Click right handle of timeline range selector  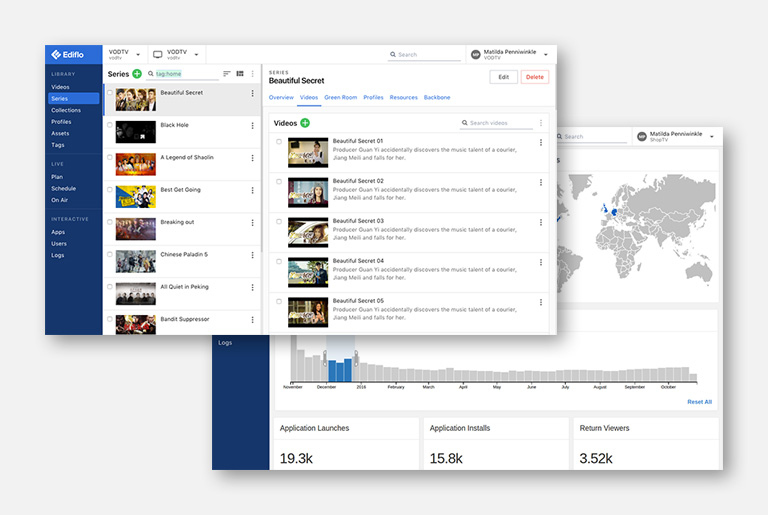coord(356,358)
